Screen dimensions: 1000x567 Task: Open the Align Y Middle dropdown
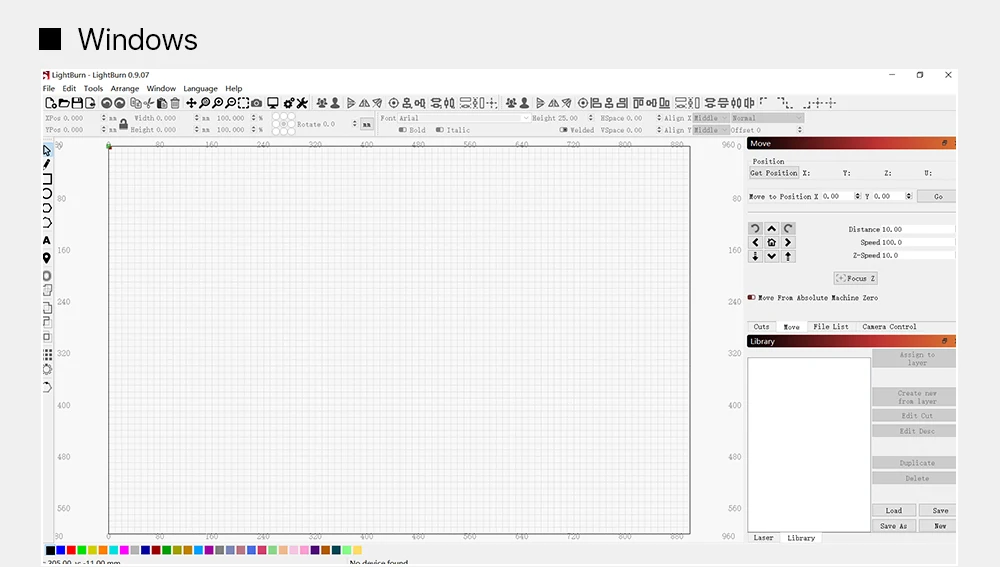coord(710,130)
